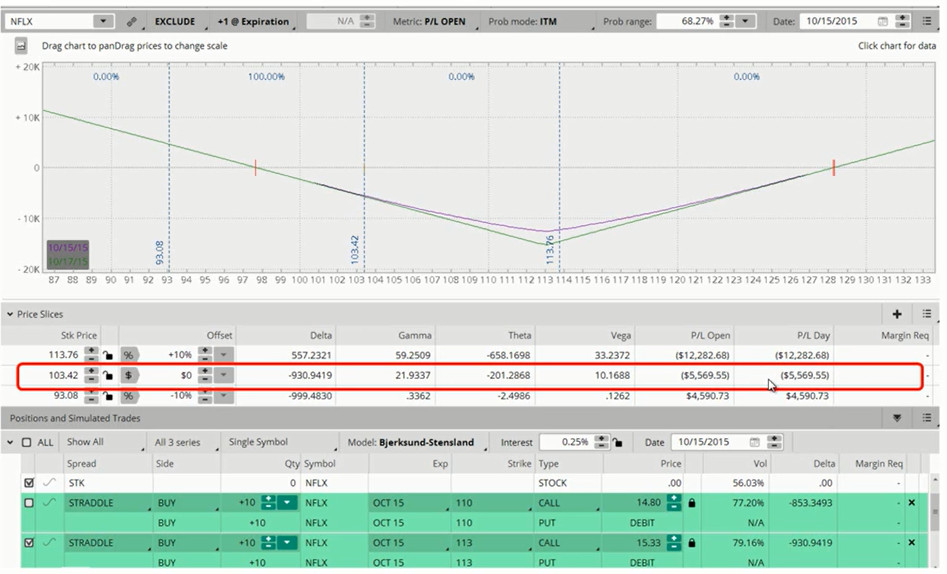The height and width of the screenshot is (574, 947).
Task: Toggle lock icon on 103.42 price slice
Action: 108,375
